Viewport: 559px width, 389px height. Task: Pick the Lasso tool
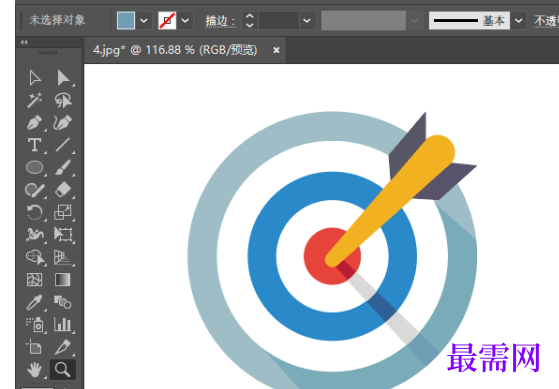pos(63,101)
